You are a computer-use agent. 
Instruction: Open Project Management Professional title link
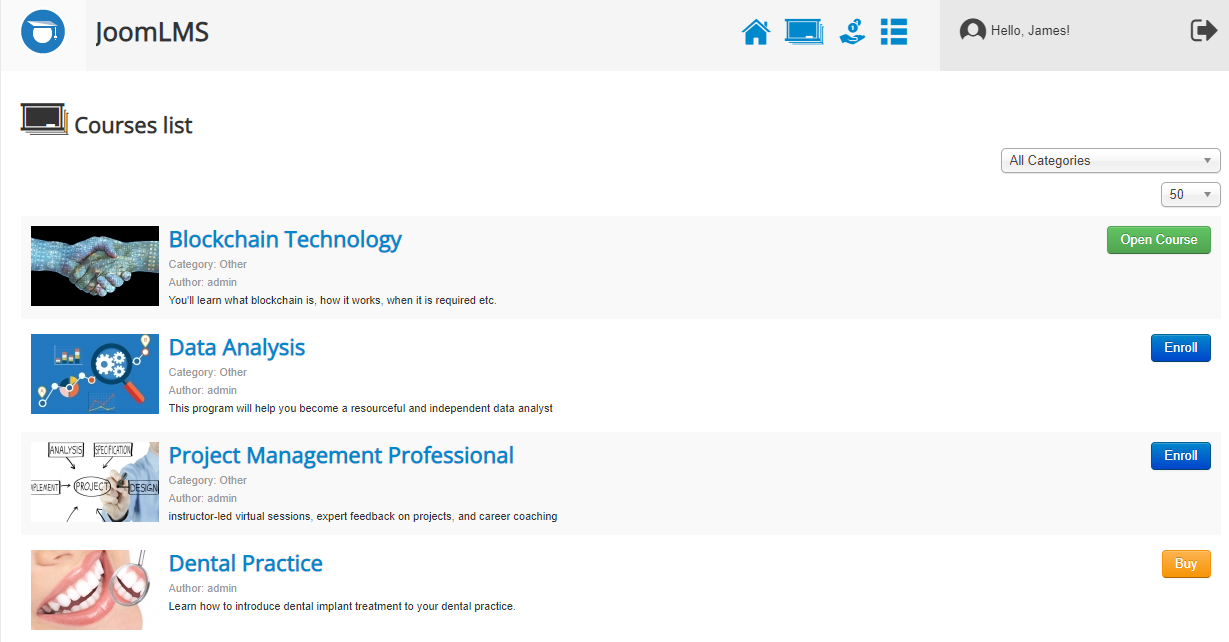[341, 456]
